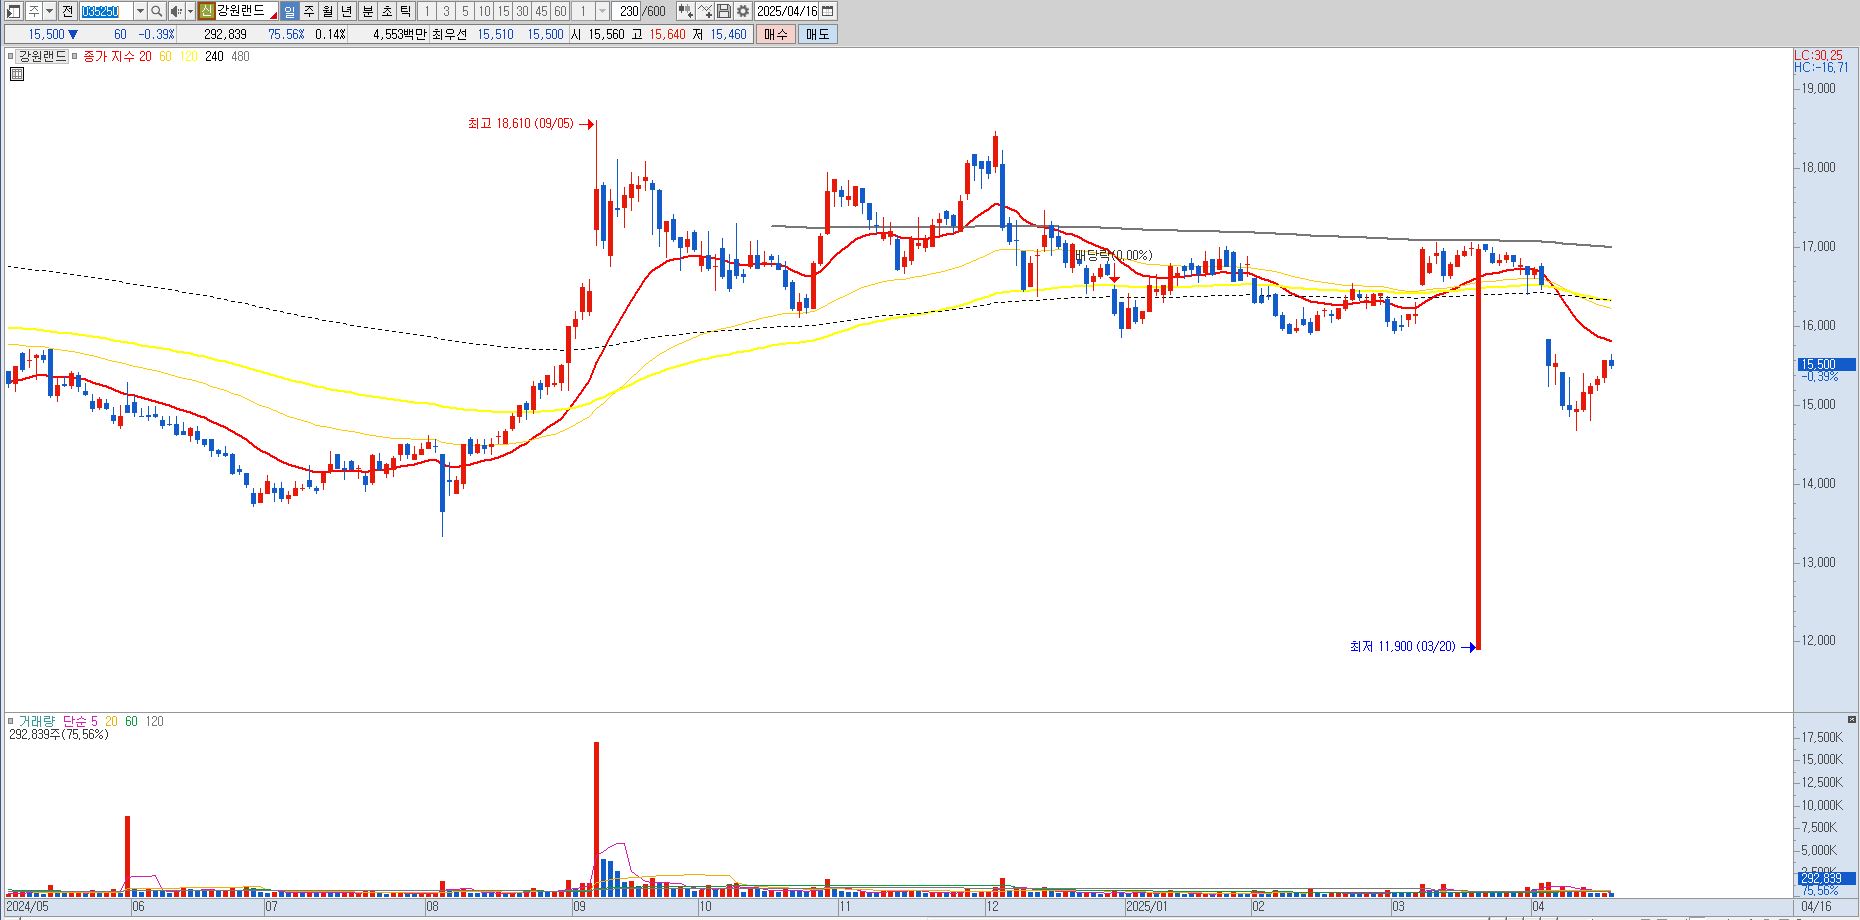Click small square marker beside 거래량 legend
Viewport: 1860px width, 920px height.
(11, 721)
